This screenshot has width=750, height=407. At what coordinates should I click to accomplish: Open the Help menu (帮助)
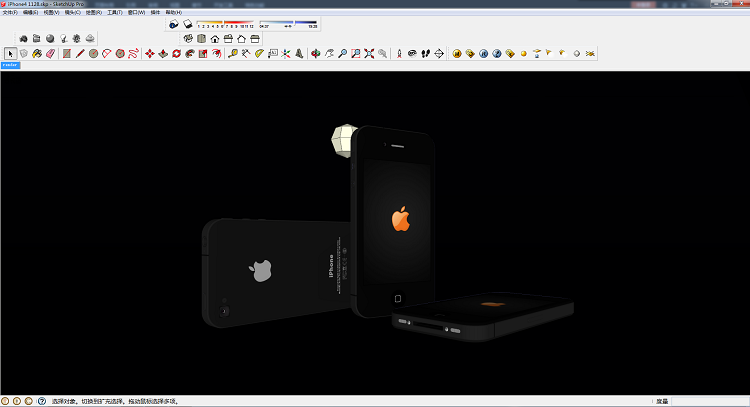pyautogui.click(x=174, y=12)
